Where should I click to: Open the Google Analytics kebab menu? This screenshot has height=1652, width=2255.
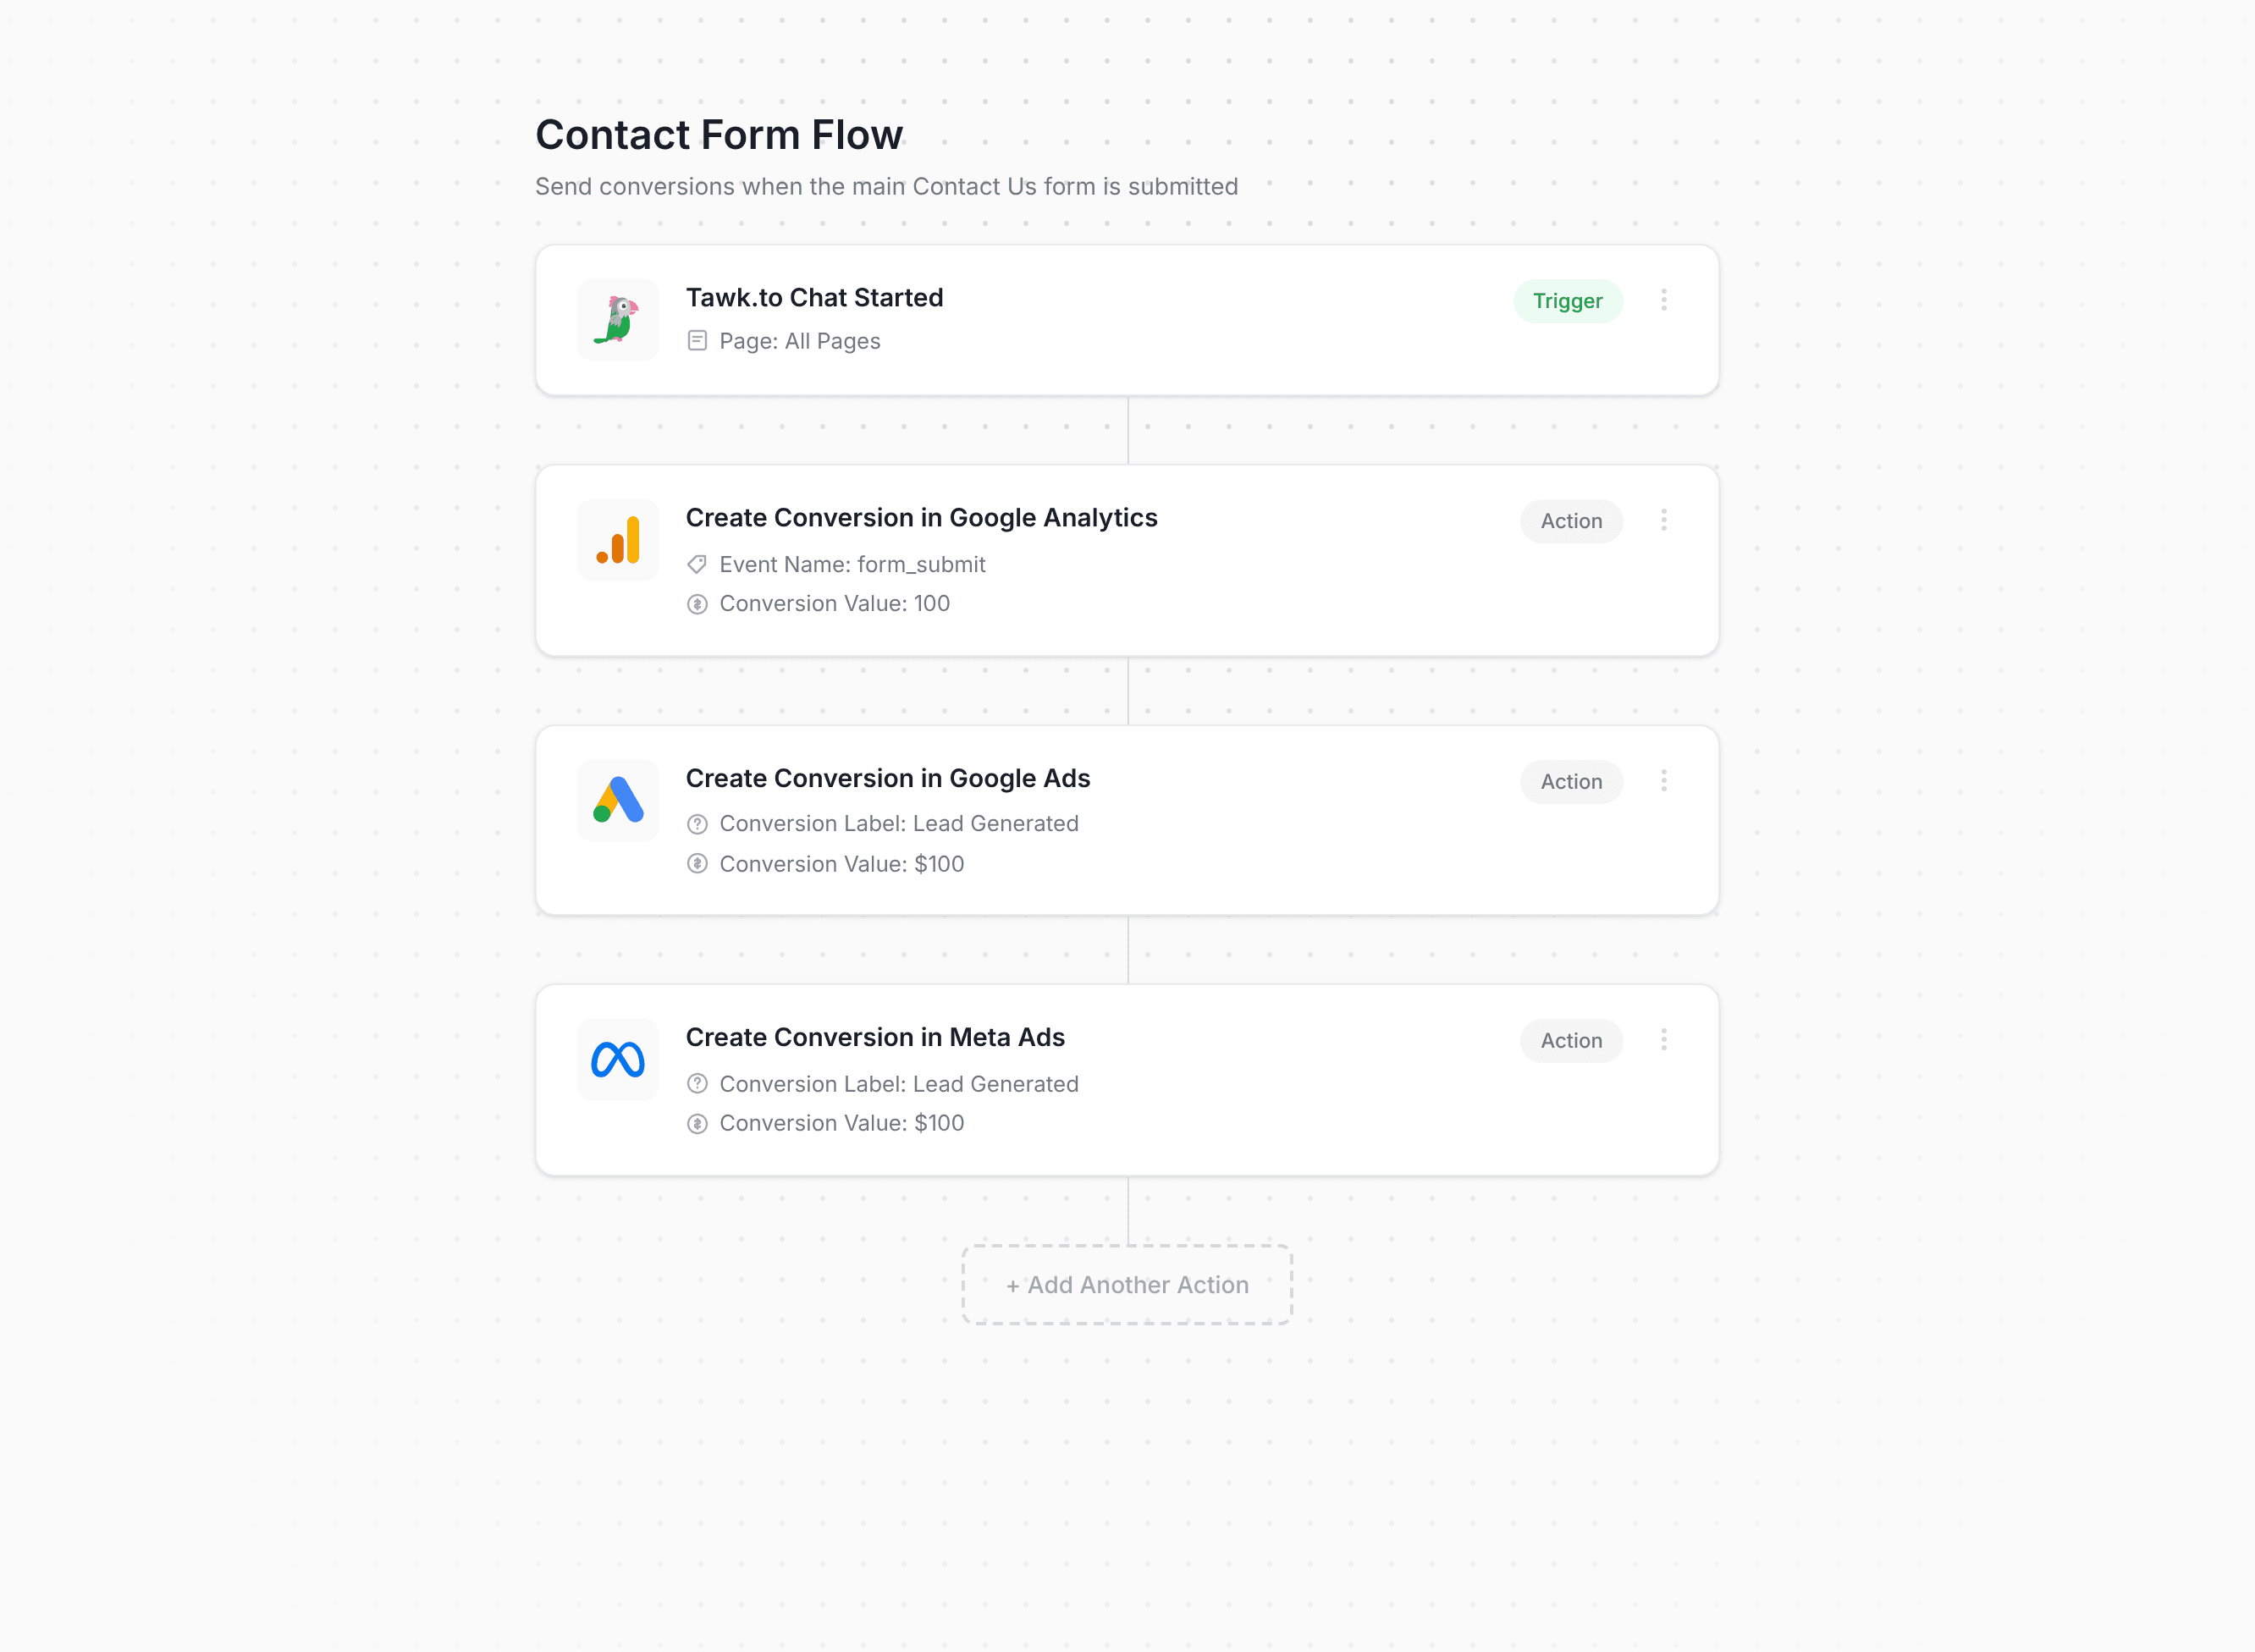1664,520
